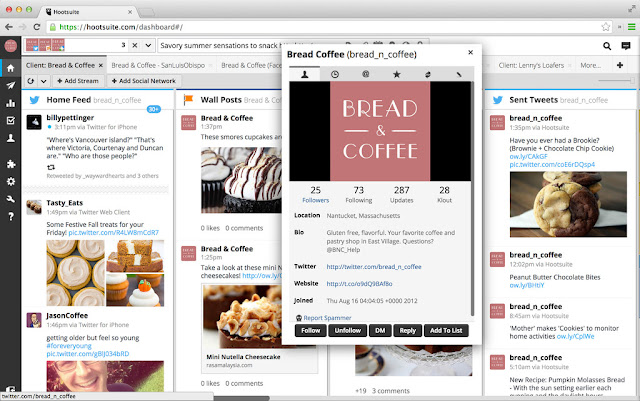This screenshot has height=401, width=640.
Task: Open the conversations speech bubble icon
Action: (625, 46)
